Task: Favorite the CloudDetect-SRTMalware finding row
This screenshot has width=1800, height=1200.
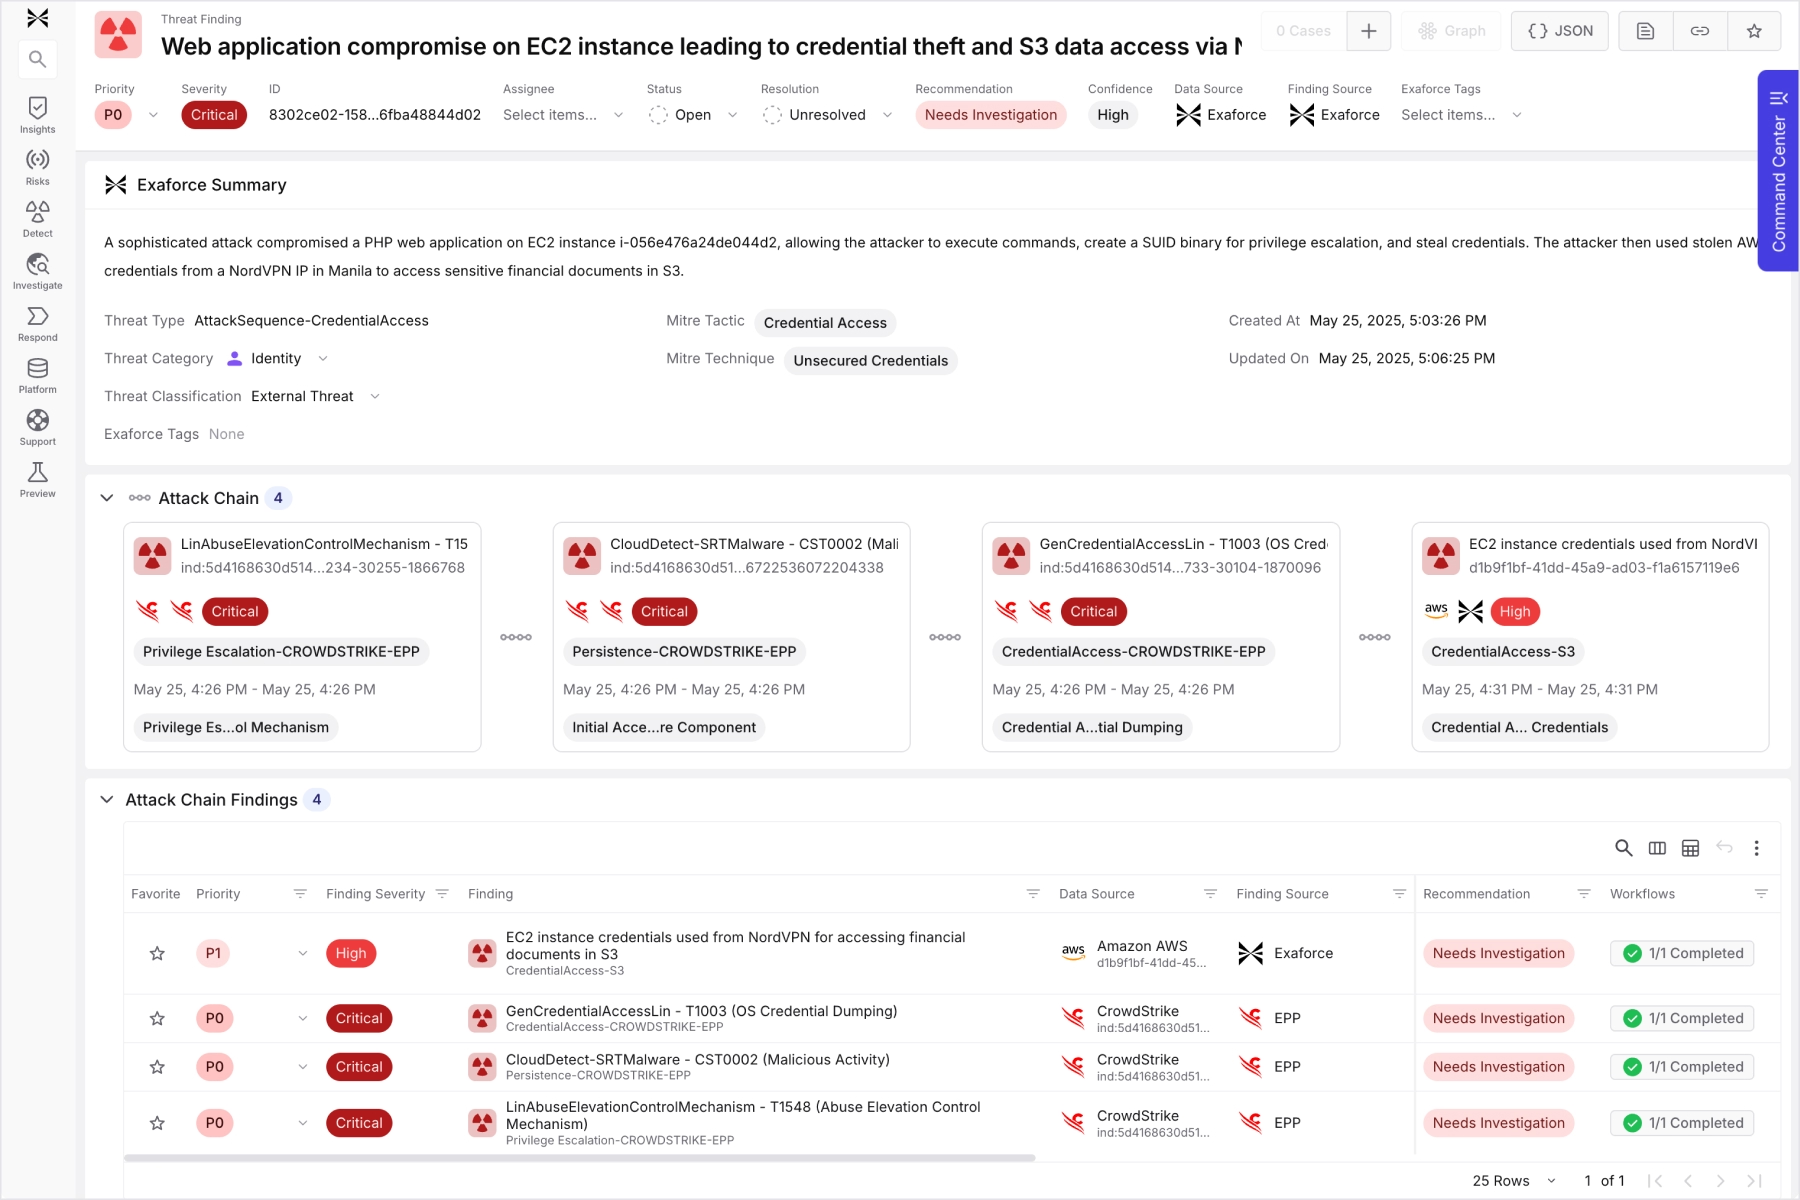Action: (157, 1067)
